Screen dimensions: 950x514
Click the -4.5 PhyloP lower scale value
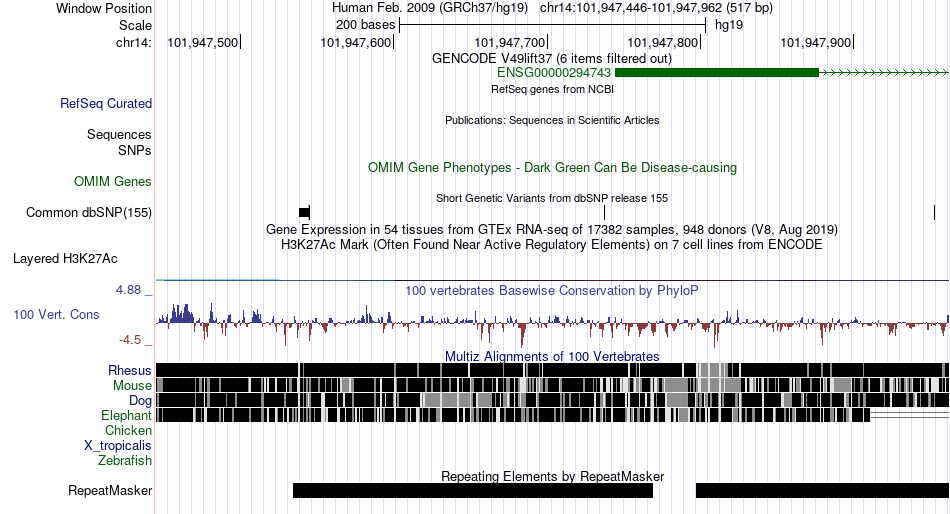(x=130, y=340)
